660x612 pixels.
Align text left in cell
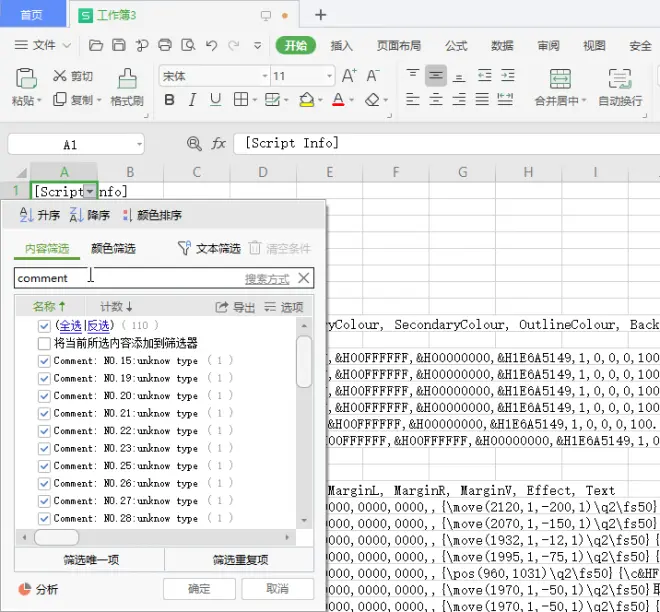412,100
